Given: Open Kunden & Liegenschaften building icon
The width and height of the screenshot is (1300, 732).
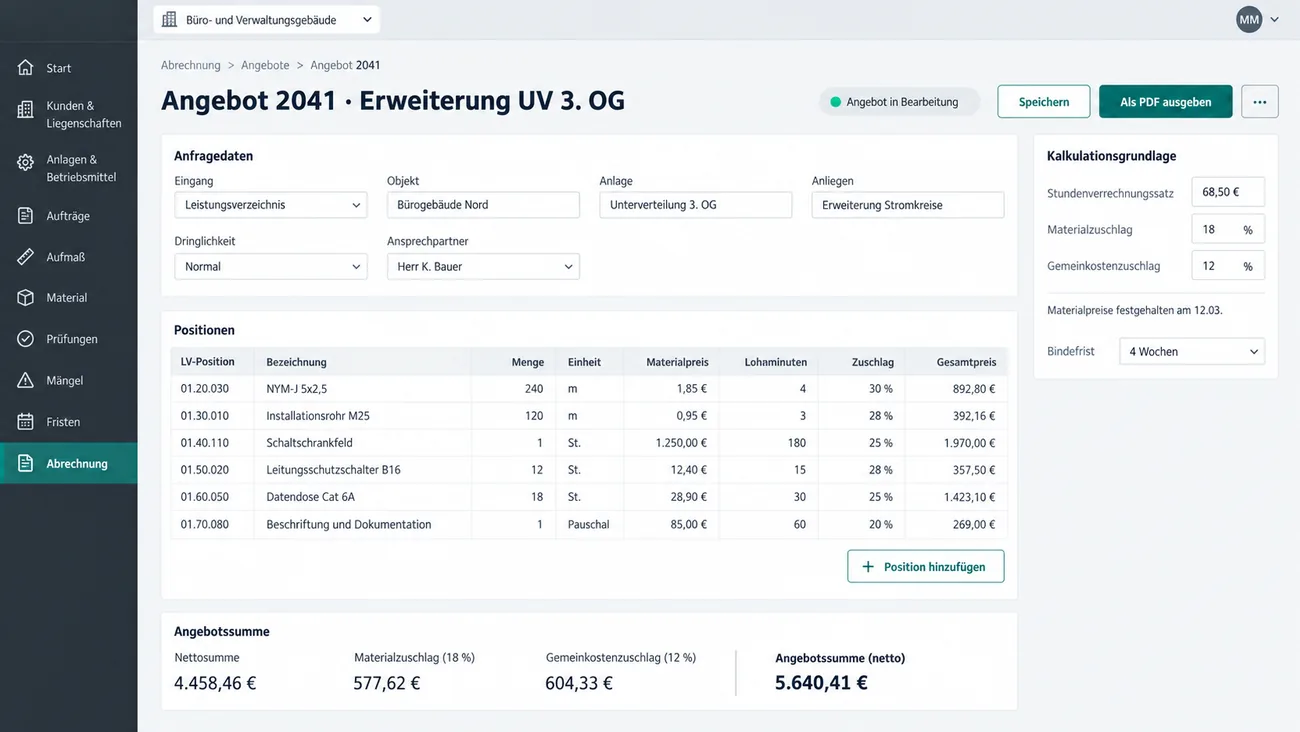Looking at the screenshot, I should tap(26, 110).
